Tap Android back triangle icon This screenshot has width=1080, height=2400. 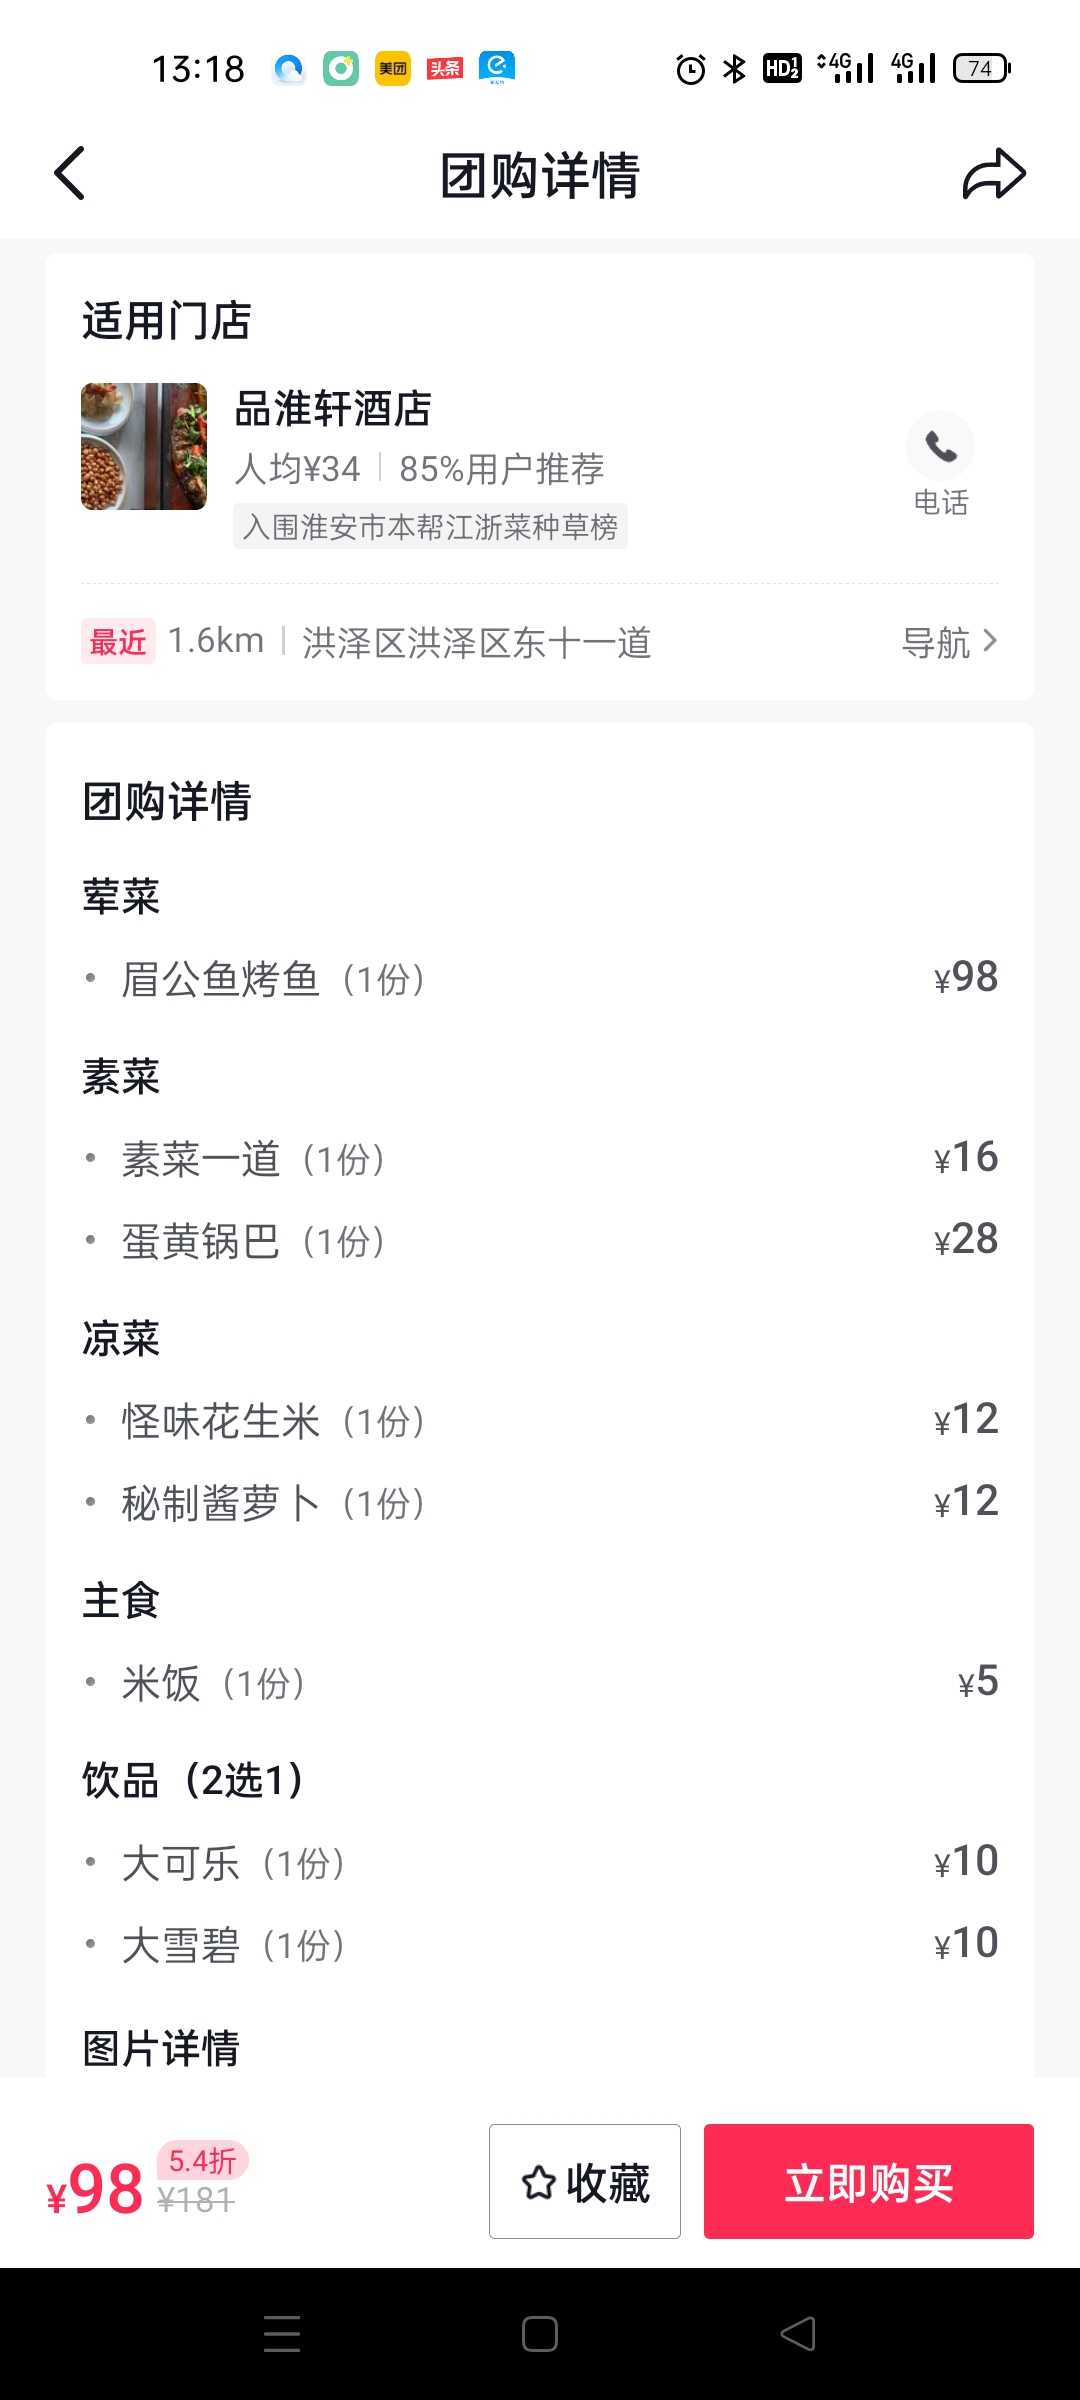tap(798, 2334)
